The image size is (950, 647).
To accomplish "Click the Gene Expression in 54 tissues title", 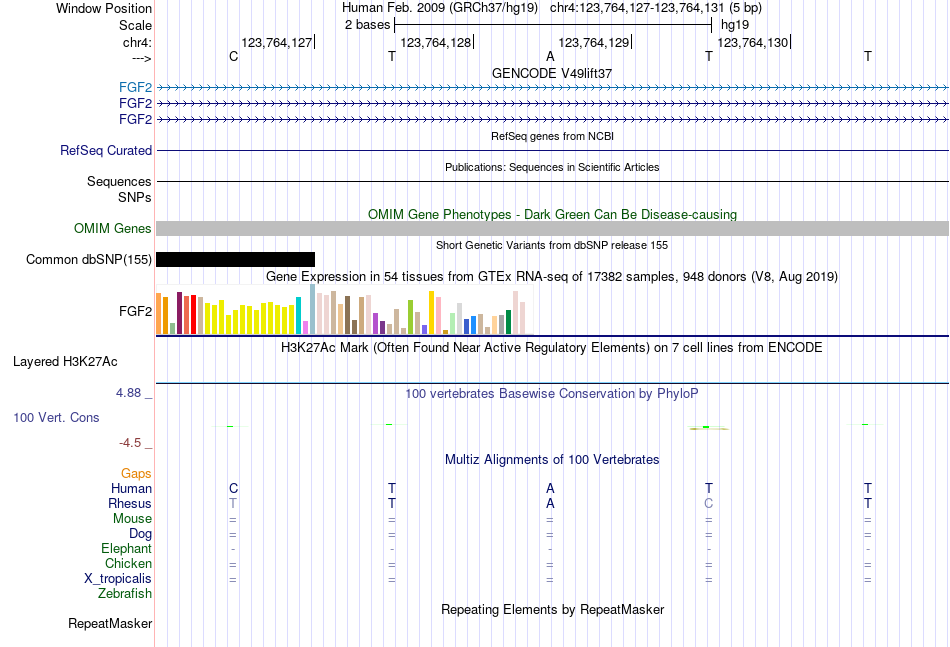I will click(552, 277).
